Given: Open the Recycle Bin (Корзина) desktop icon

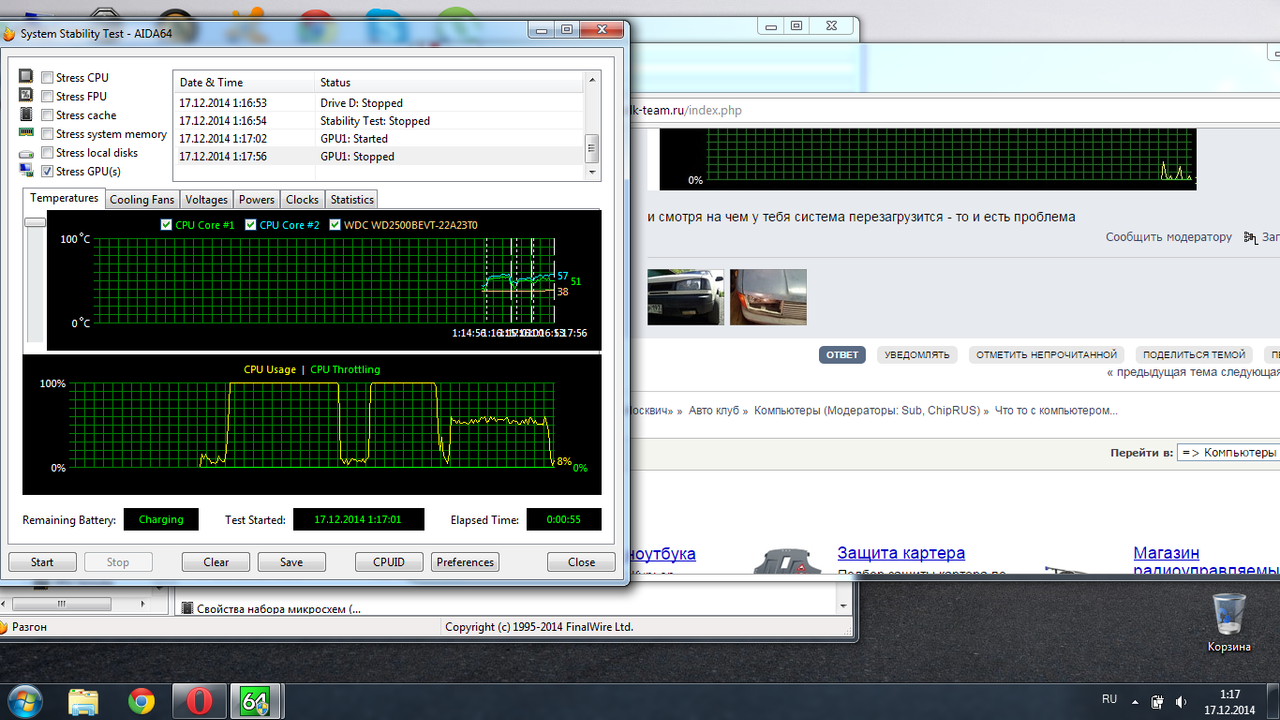Looking at the screenshot, I should [x=1229, y=622].
